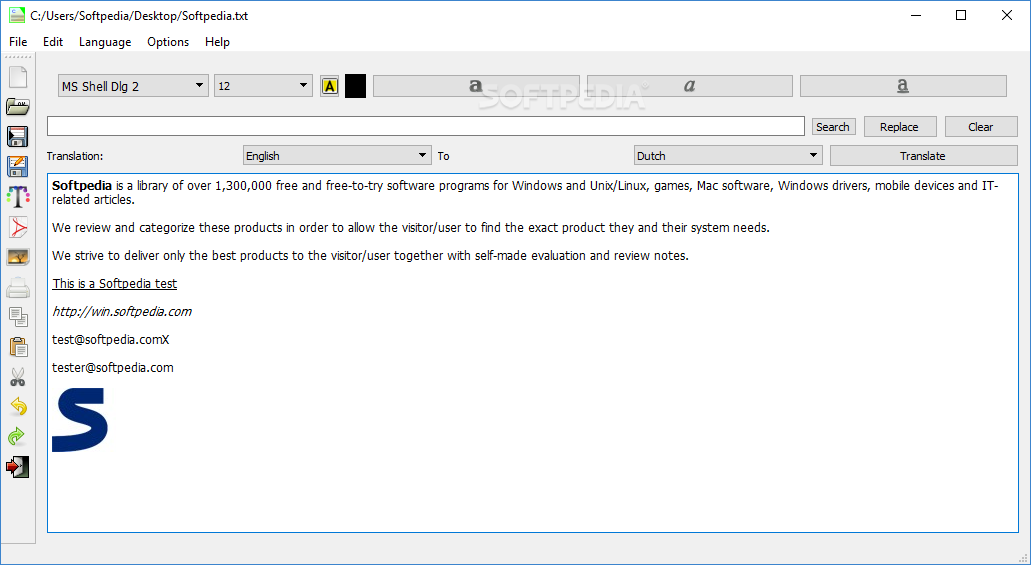Viewport: 1031px width, 565px height.
Task: Open the MS Shell Dlg 2 font dropdown
Action: point(133,86)
